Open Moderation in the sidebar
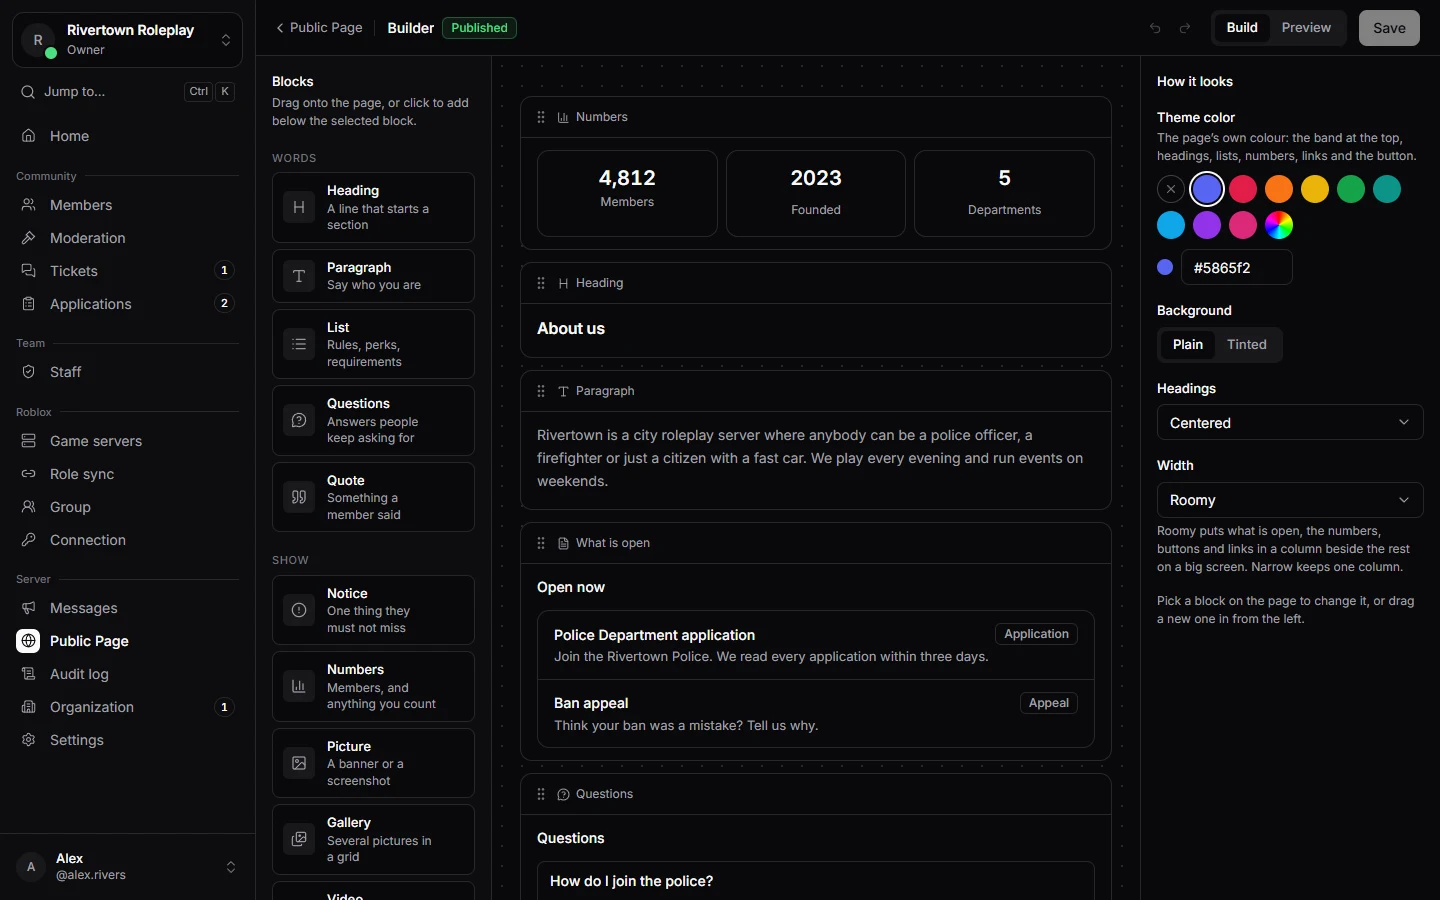The height and width of the screenshot is (900, 1440). pyautogui.click(x=127, y=238)
